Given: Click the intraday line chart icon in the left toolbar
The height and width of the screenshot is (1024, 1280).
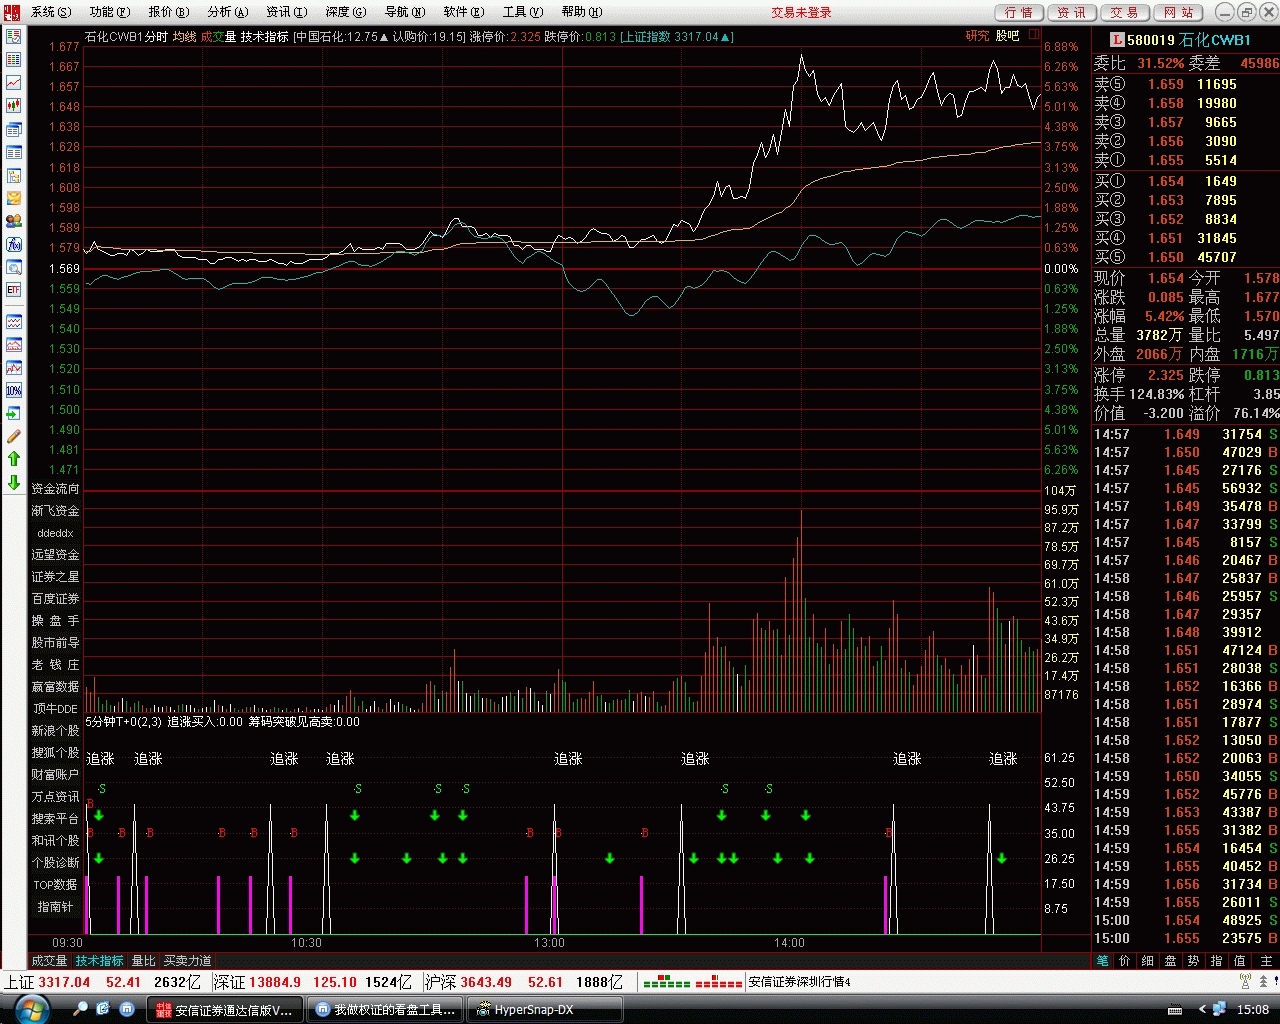Looking at the screenshot, I should click(x=14, y=83).
